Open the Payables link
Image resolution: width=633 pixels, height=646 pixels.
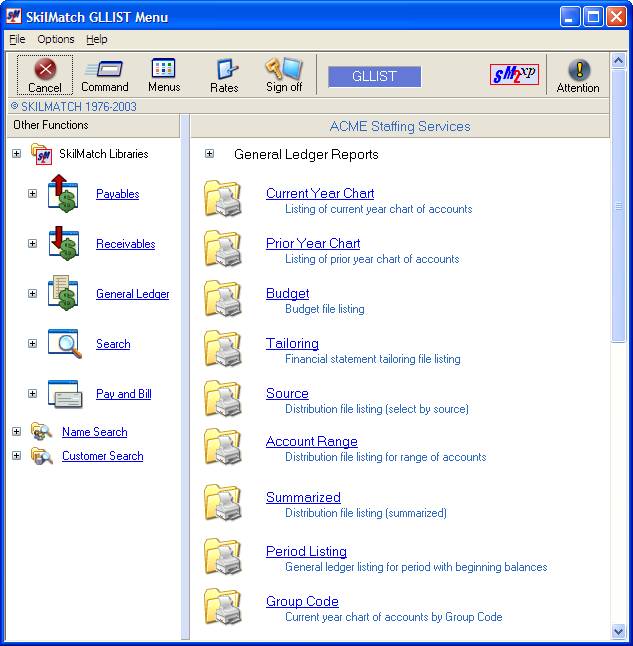117,194
